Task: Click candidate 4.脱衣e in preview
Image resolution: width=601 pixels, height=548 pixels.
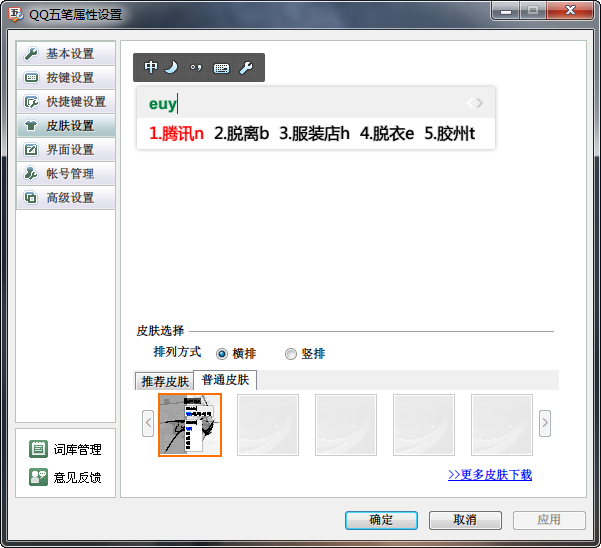Action: pyautogui.click(x=387, y=134)
